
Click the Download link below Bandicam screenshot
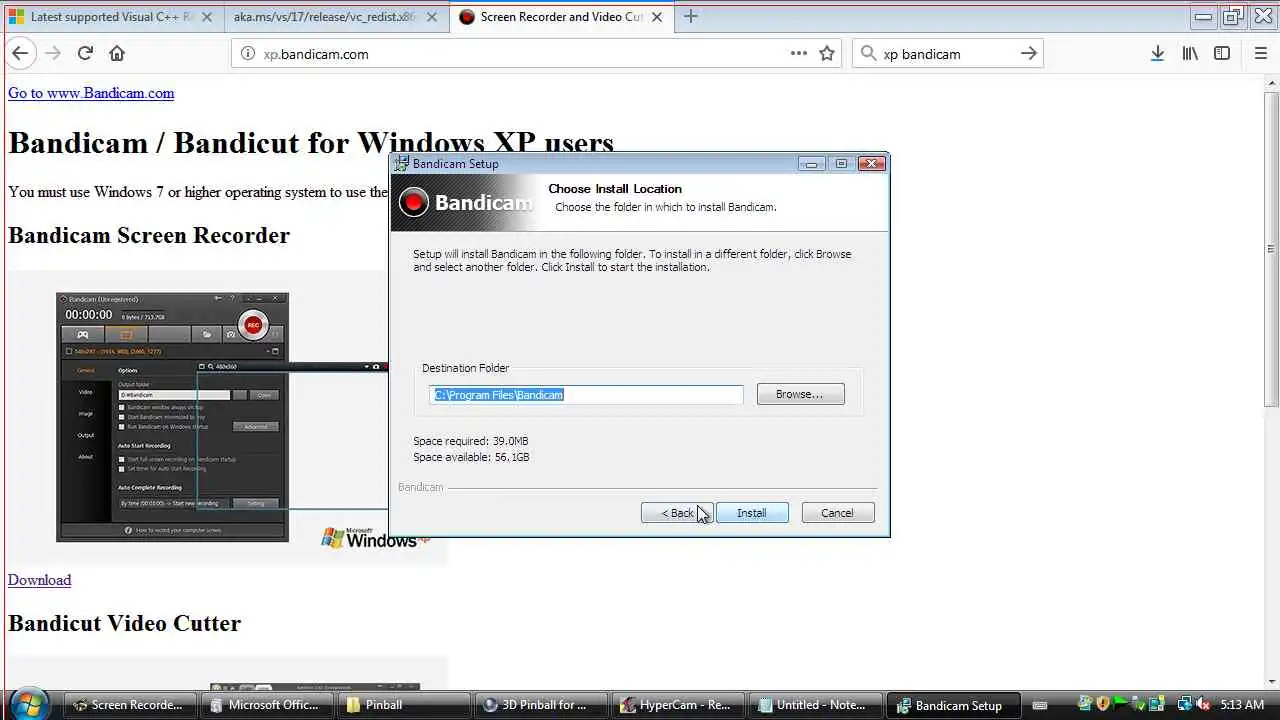tap(39, 580)
